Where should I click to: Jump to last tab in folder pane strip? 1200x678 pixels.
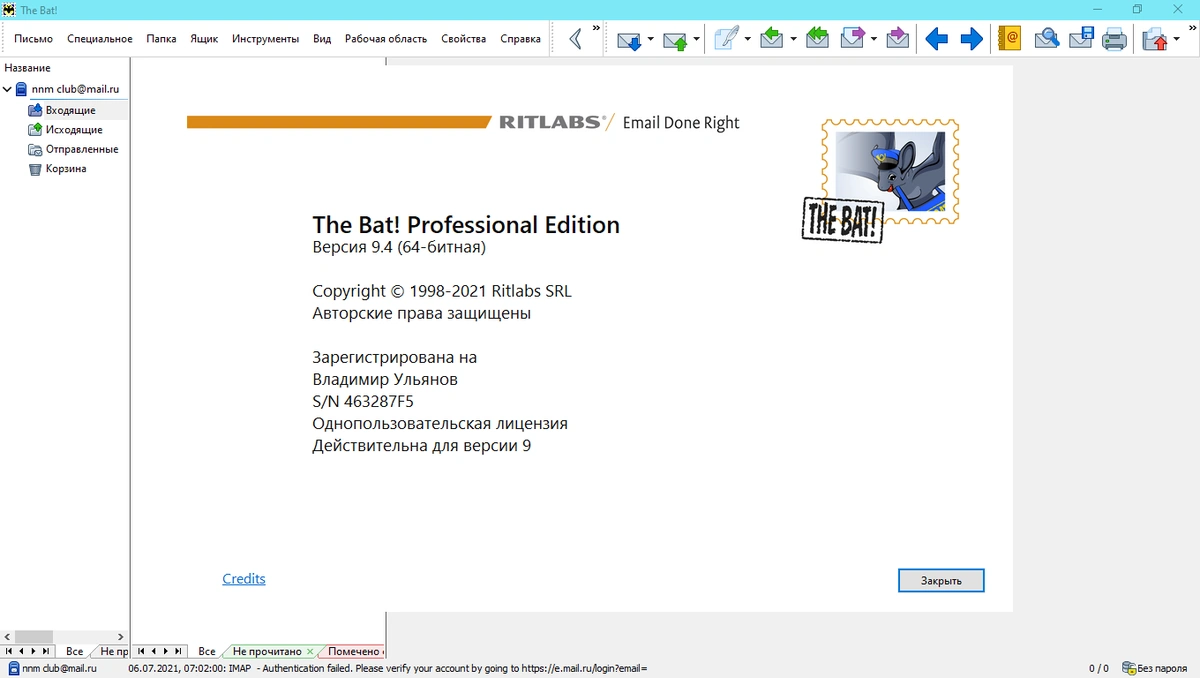point(46,651)
